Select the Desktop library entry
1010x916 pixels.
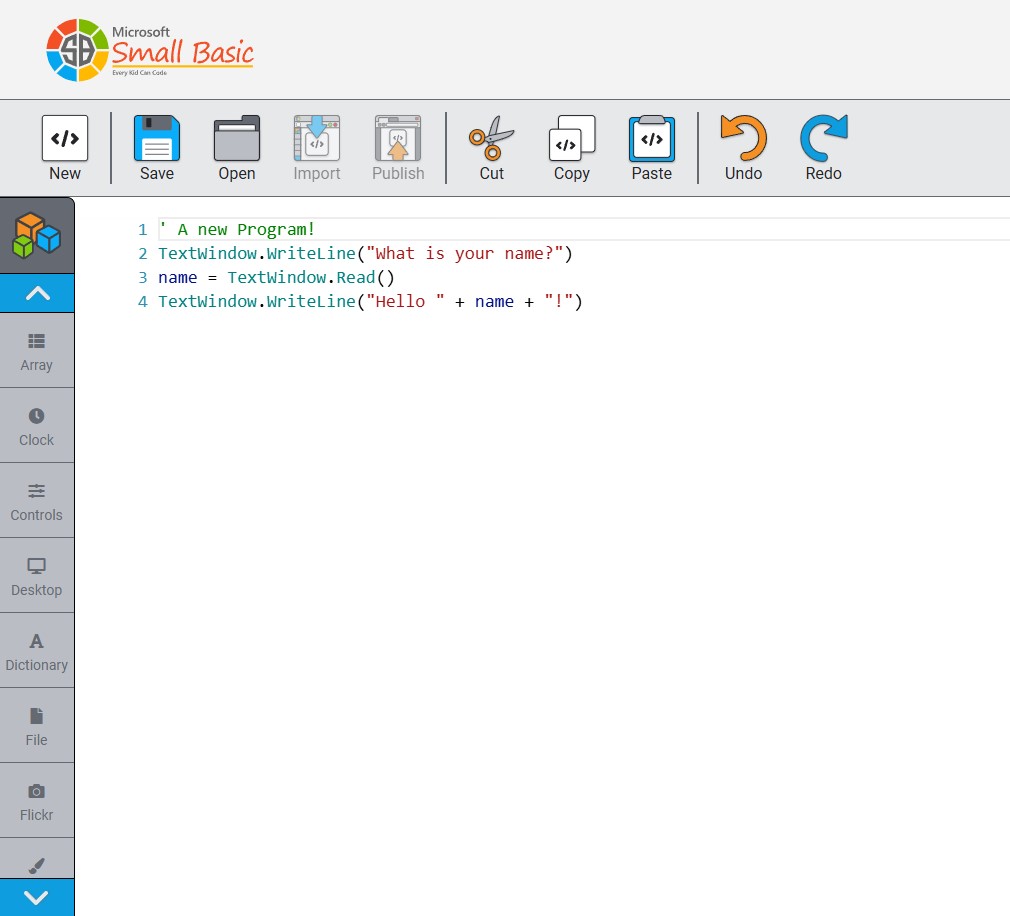pos(37,576)
